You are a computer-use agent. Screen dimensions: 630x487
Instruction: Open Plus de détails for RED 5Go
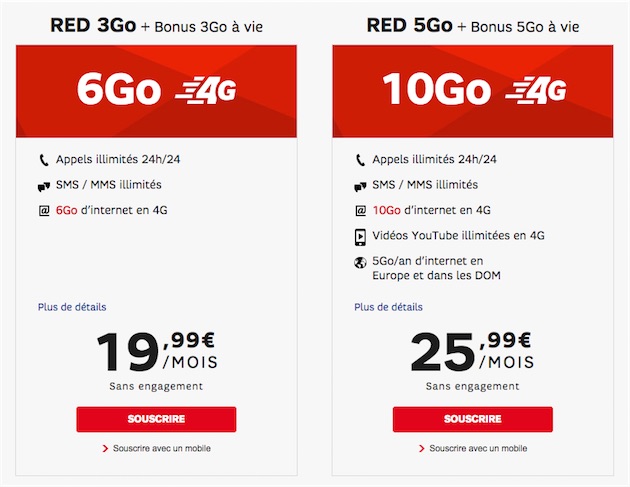389,307
